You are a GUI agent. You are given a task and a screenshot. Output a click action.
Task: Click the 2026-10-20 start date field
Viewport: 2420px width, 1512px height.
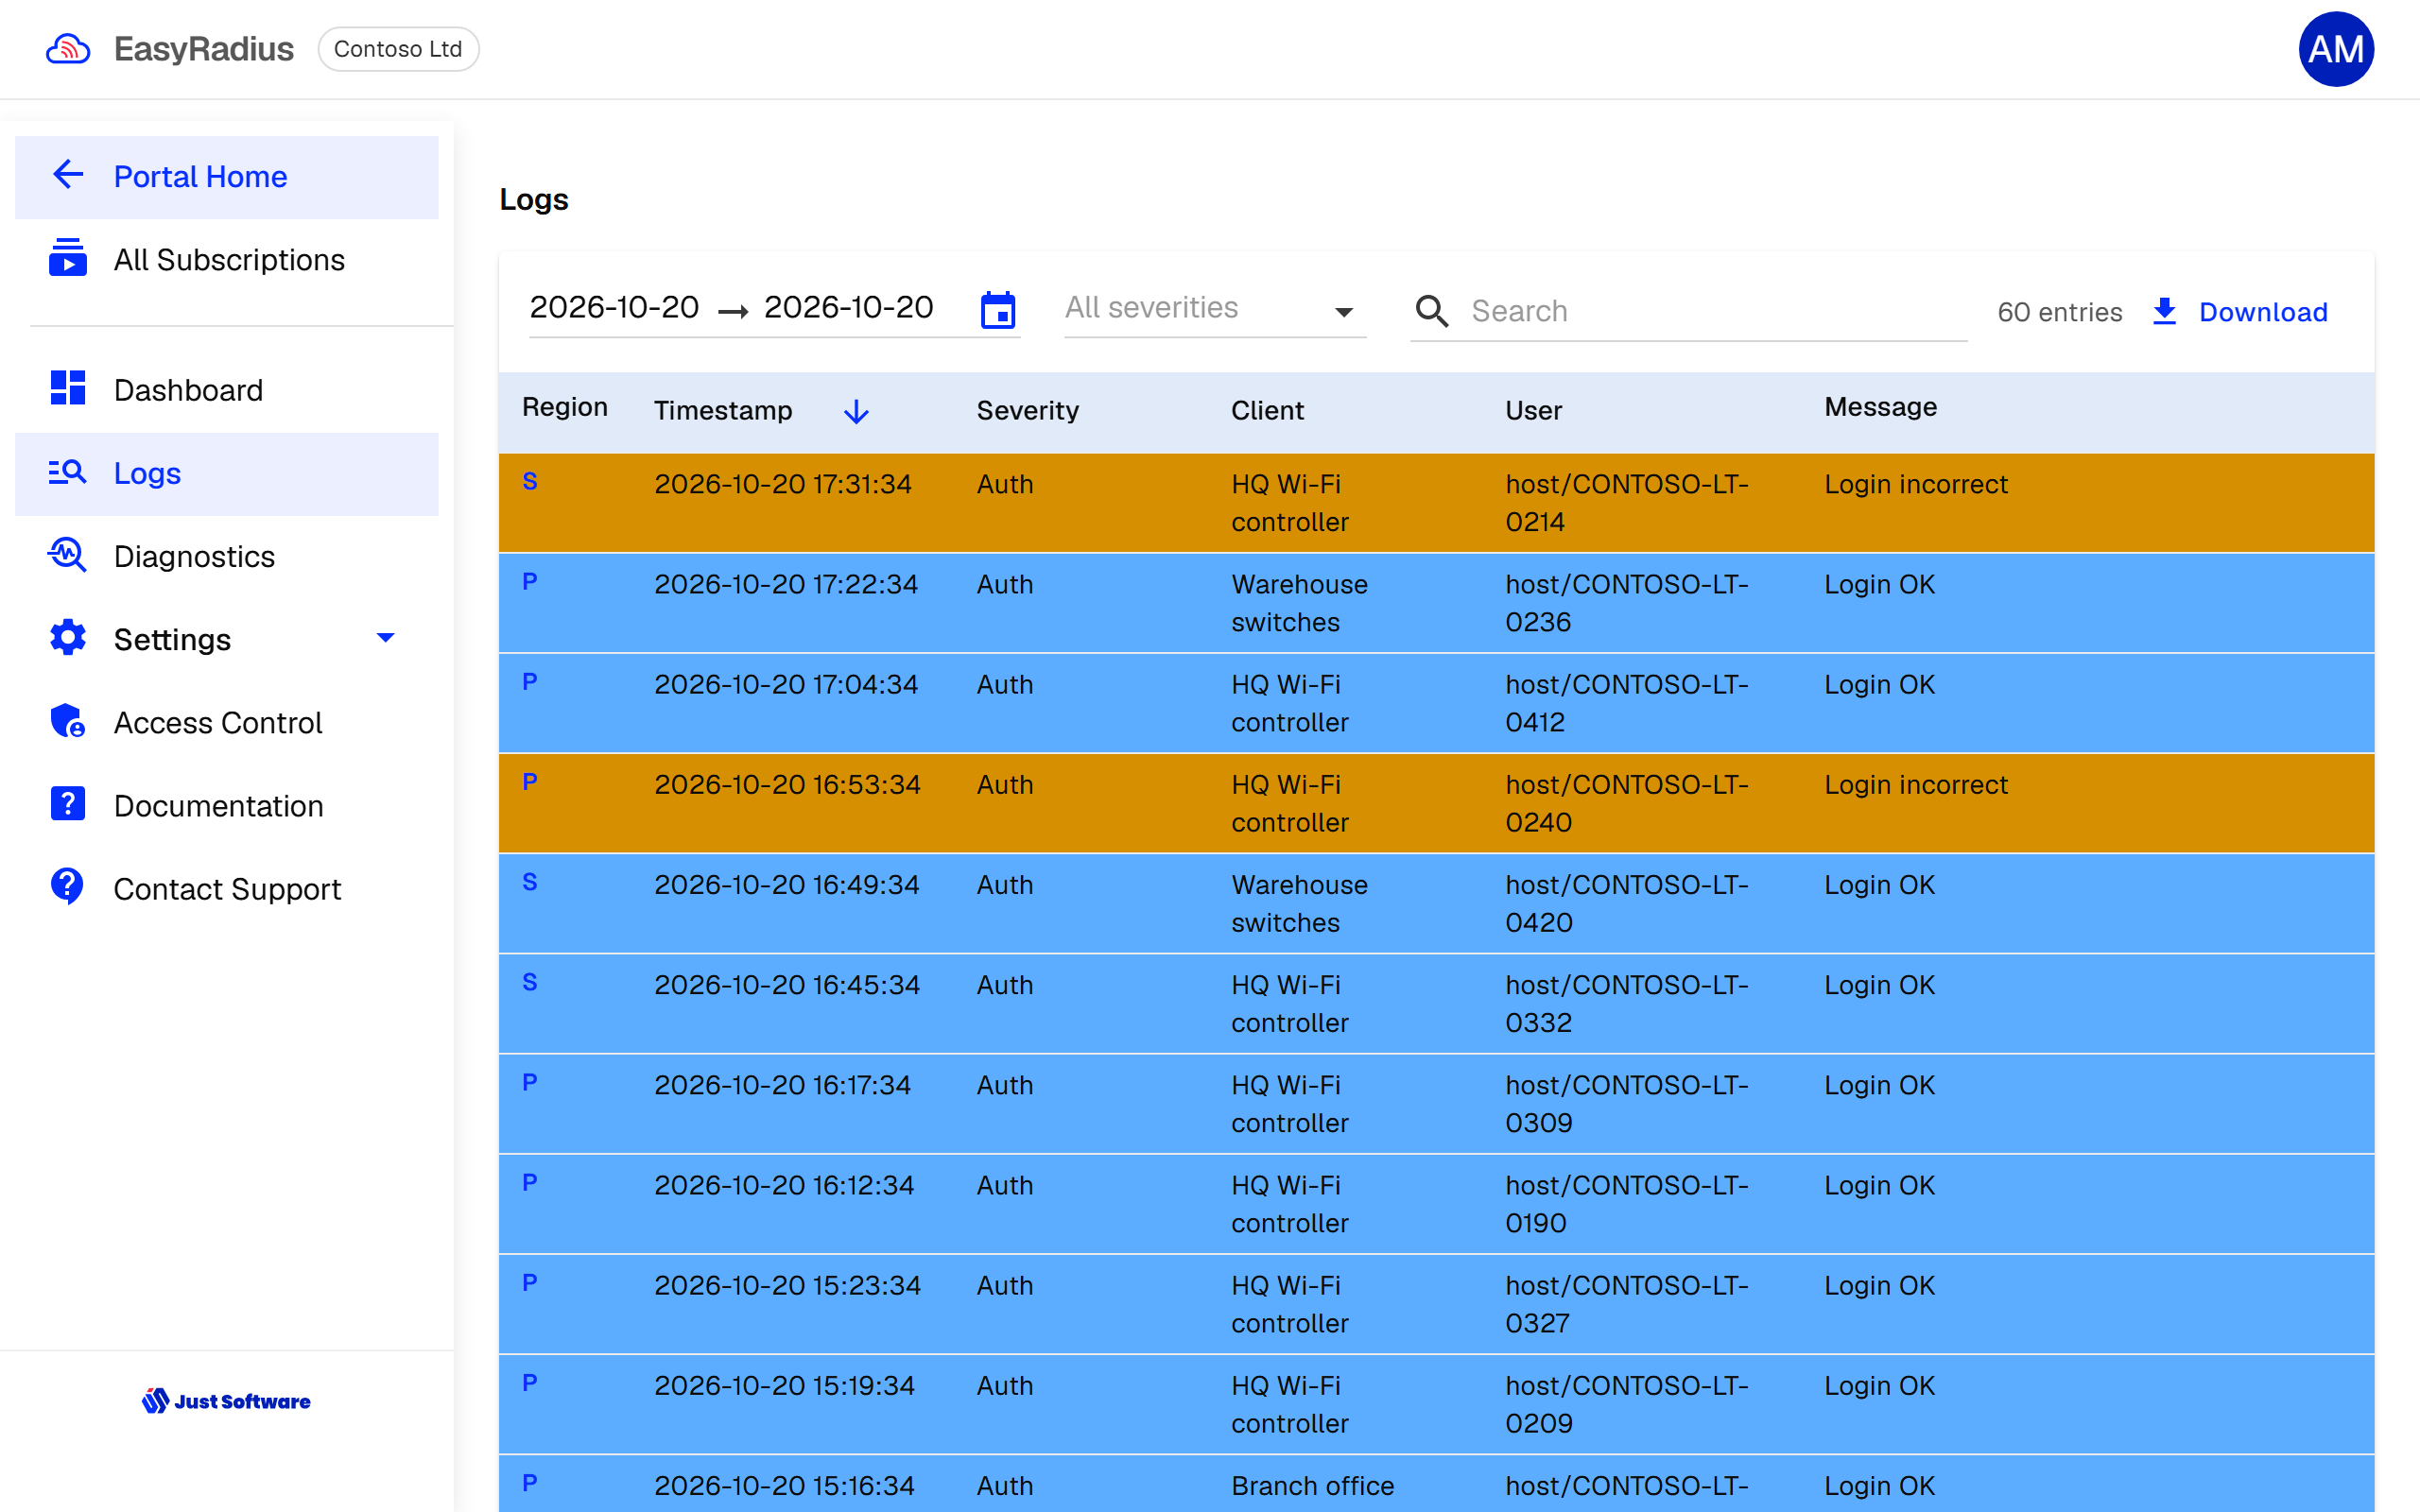(614, 307)
